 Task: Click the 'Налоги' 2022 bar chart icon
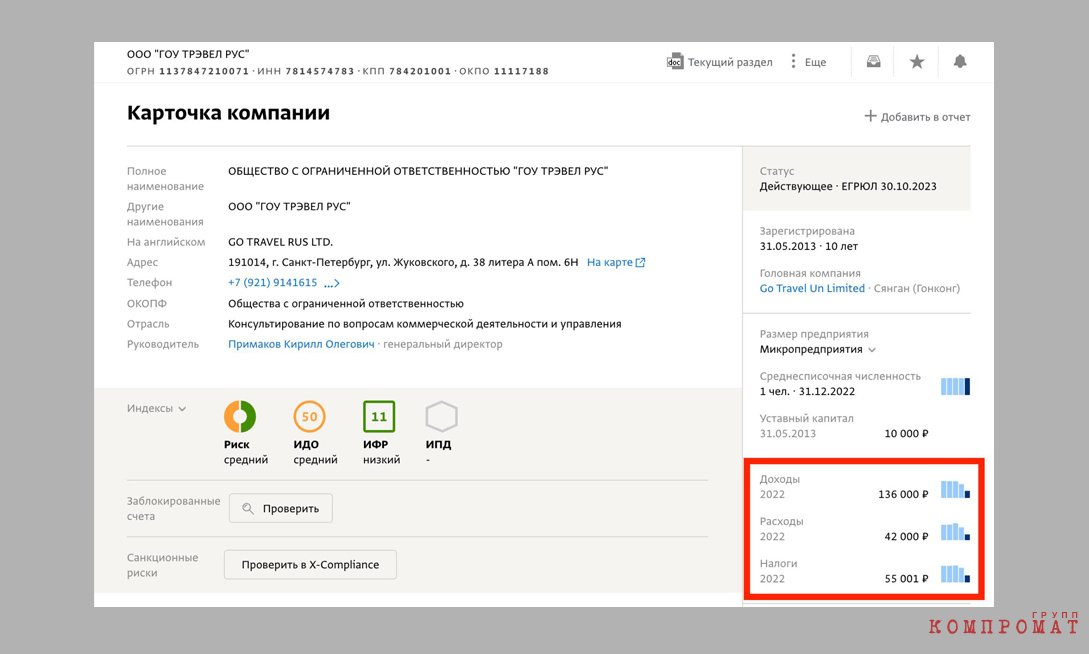tap(956, 574)
